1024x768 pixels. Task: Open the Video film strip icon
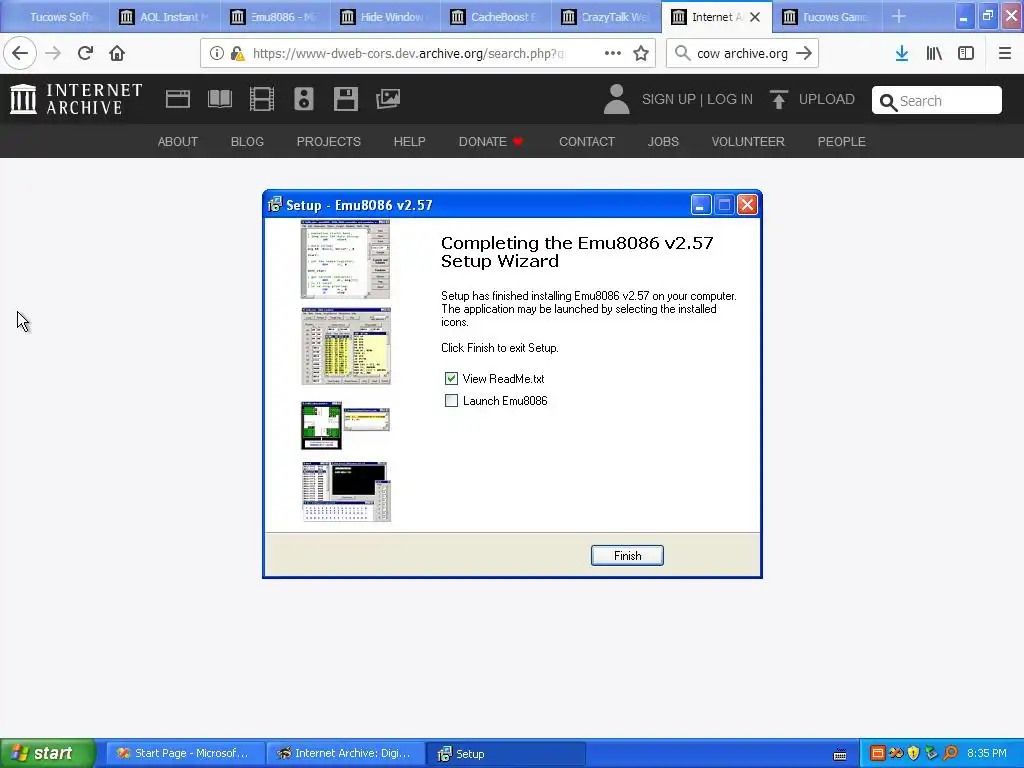tap(262, 99)
